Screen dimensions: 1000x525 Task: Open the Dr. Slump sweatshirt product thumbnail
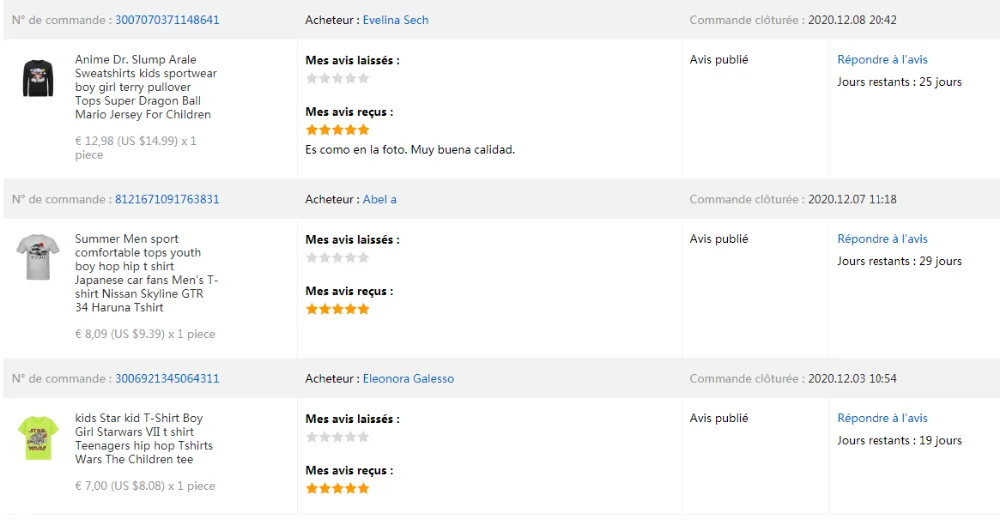tap(38, 78)
